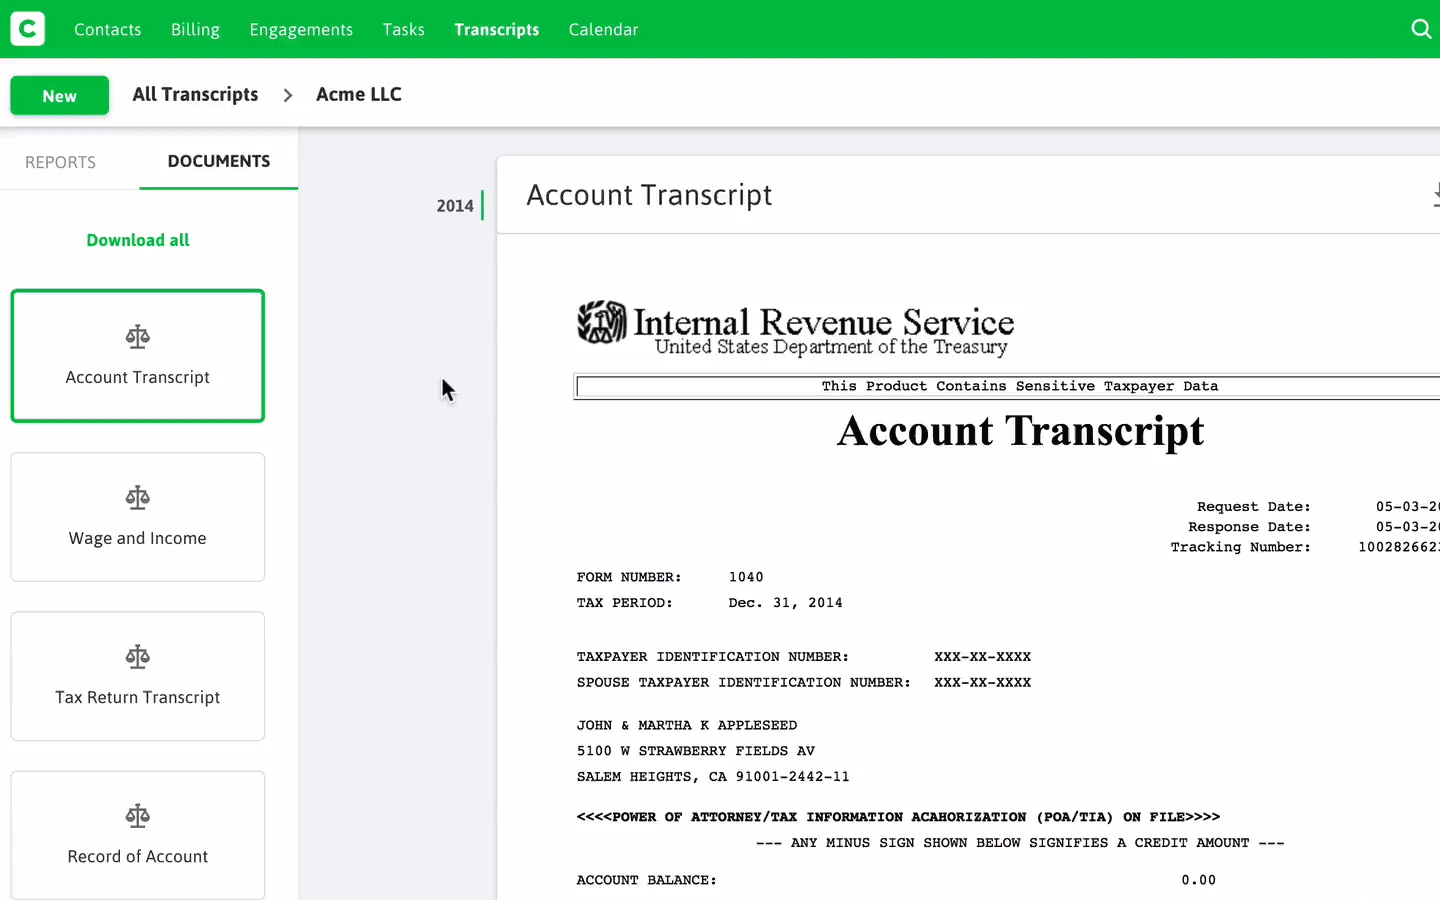Viewport: 1440px width, 900px height.
Task: Open the Tasks menu item
Action: [404, 29]
